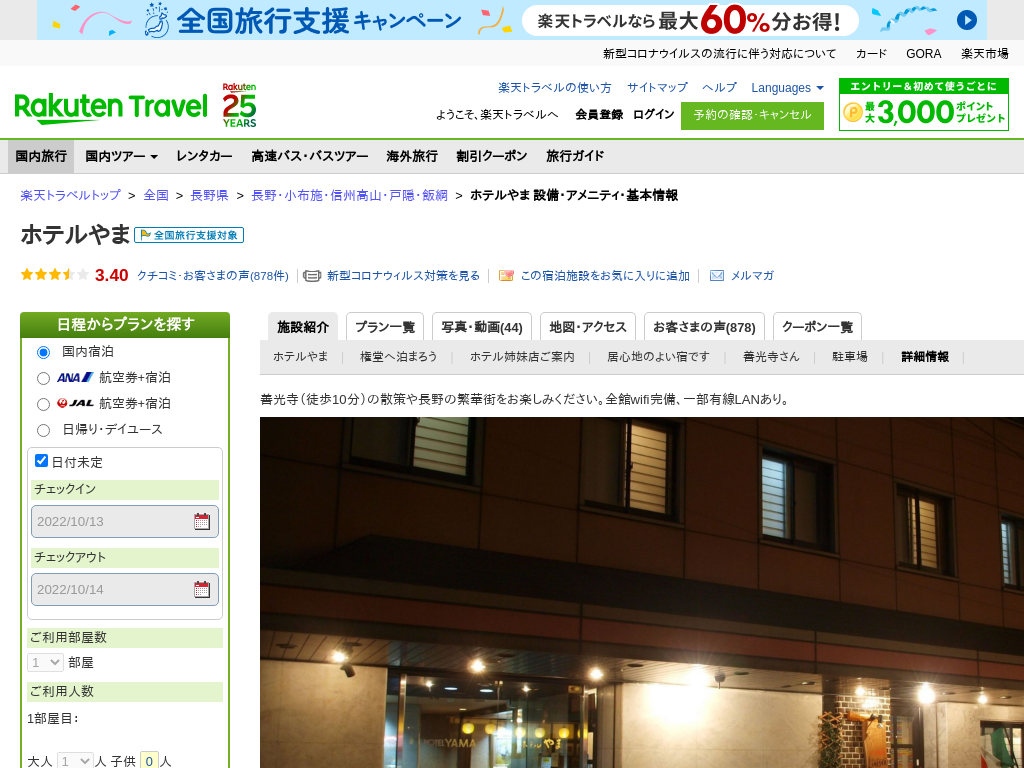Select the ANA 航空券+宿泊 radio button

coord(43,378)
